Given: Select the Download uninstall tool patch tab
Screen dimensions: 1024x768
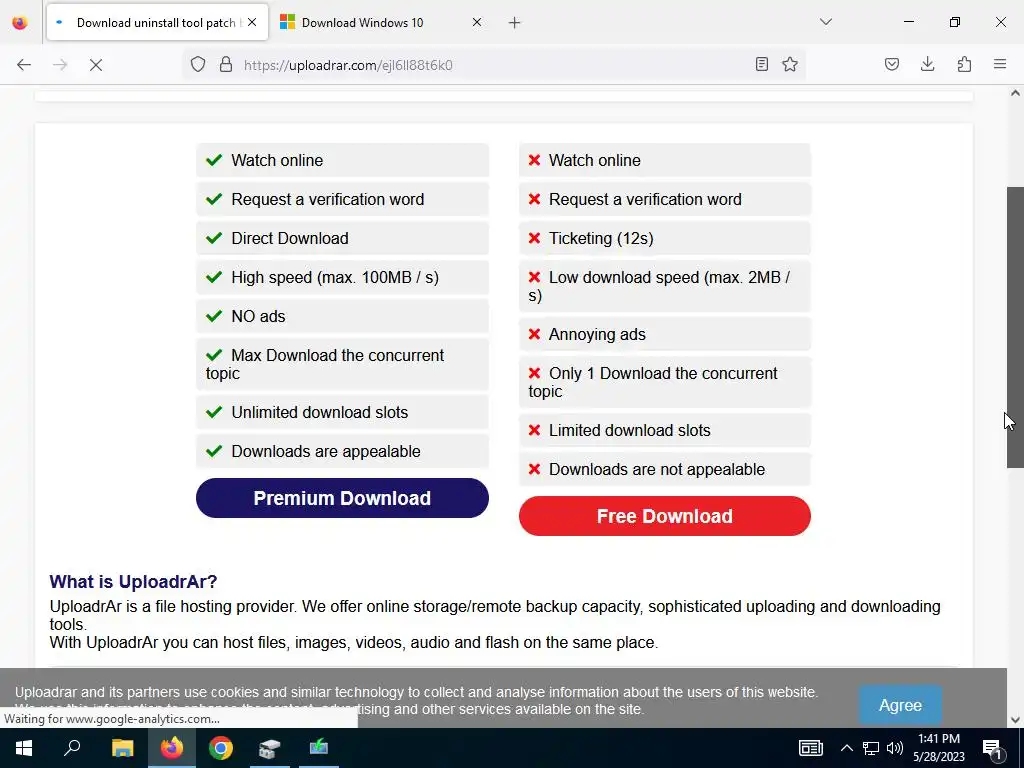Looking at the screenshot, I should click(x=157, y=23).
